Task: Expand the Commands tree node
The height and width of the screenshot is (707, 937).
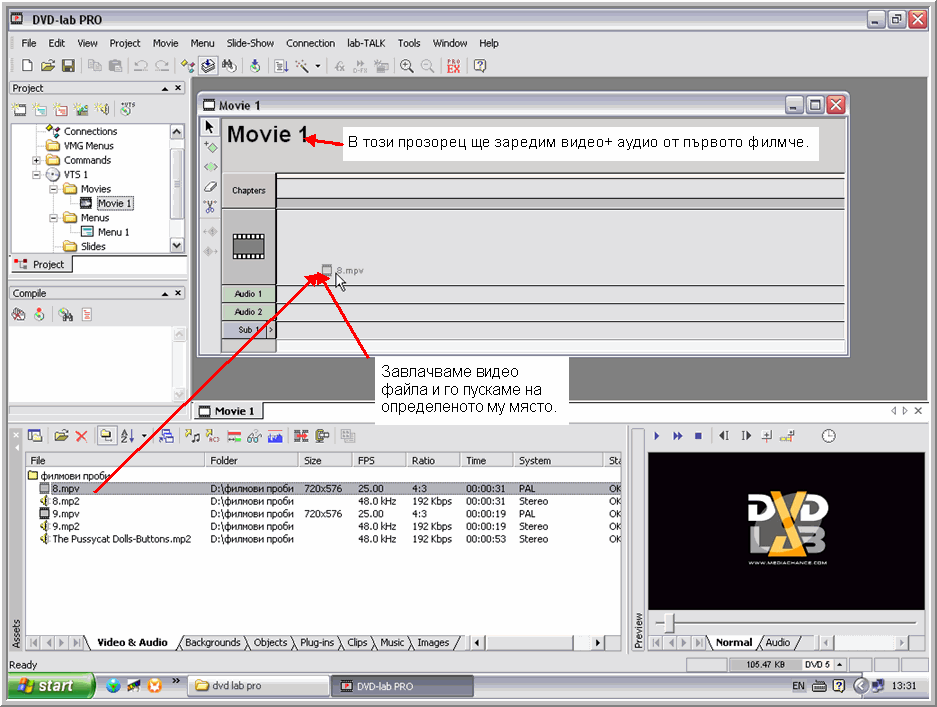Action: tap(36, 160)
